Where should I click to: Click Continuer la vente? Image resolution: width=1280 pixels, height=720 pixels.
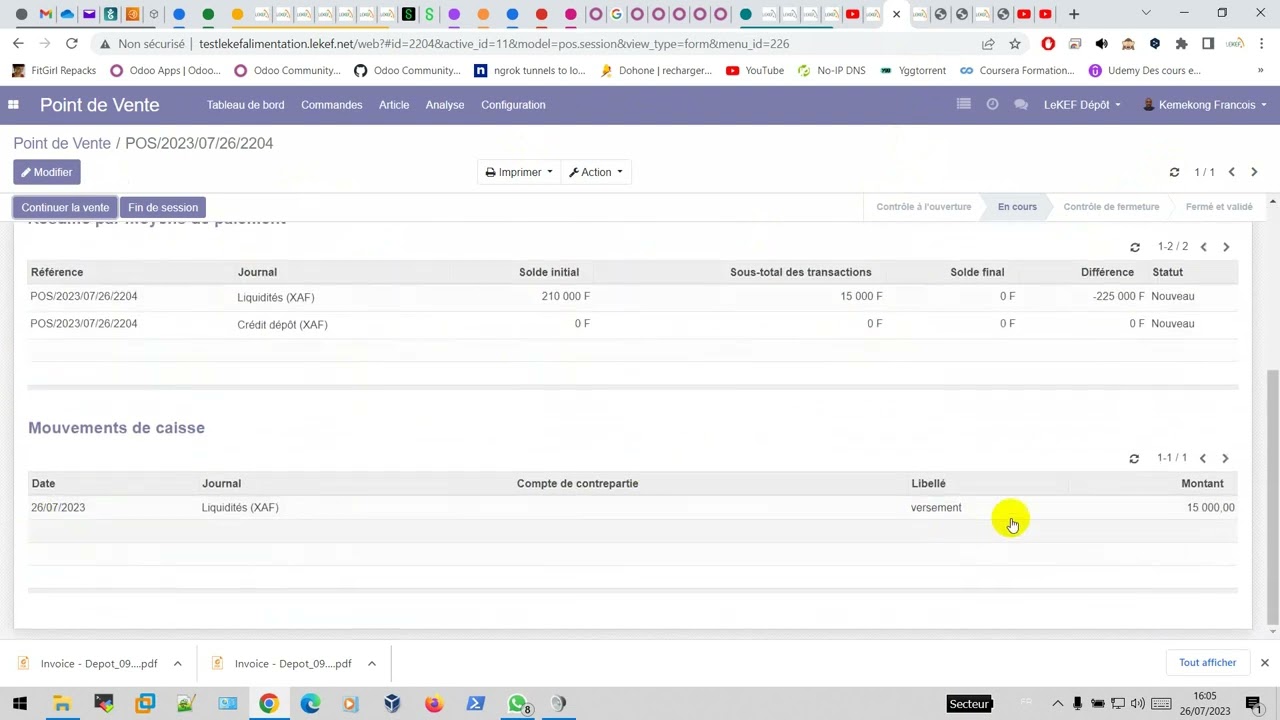tap(65, 208)
